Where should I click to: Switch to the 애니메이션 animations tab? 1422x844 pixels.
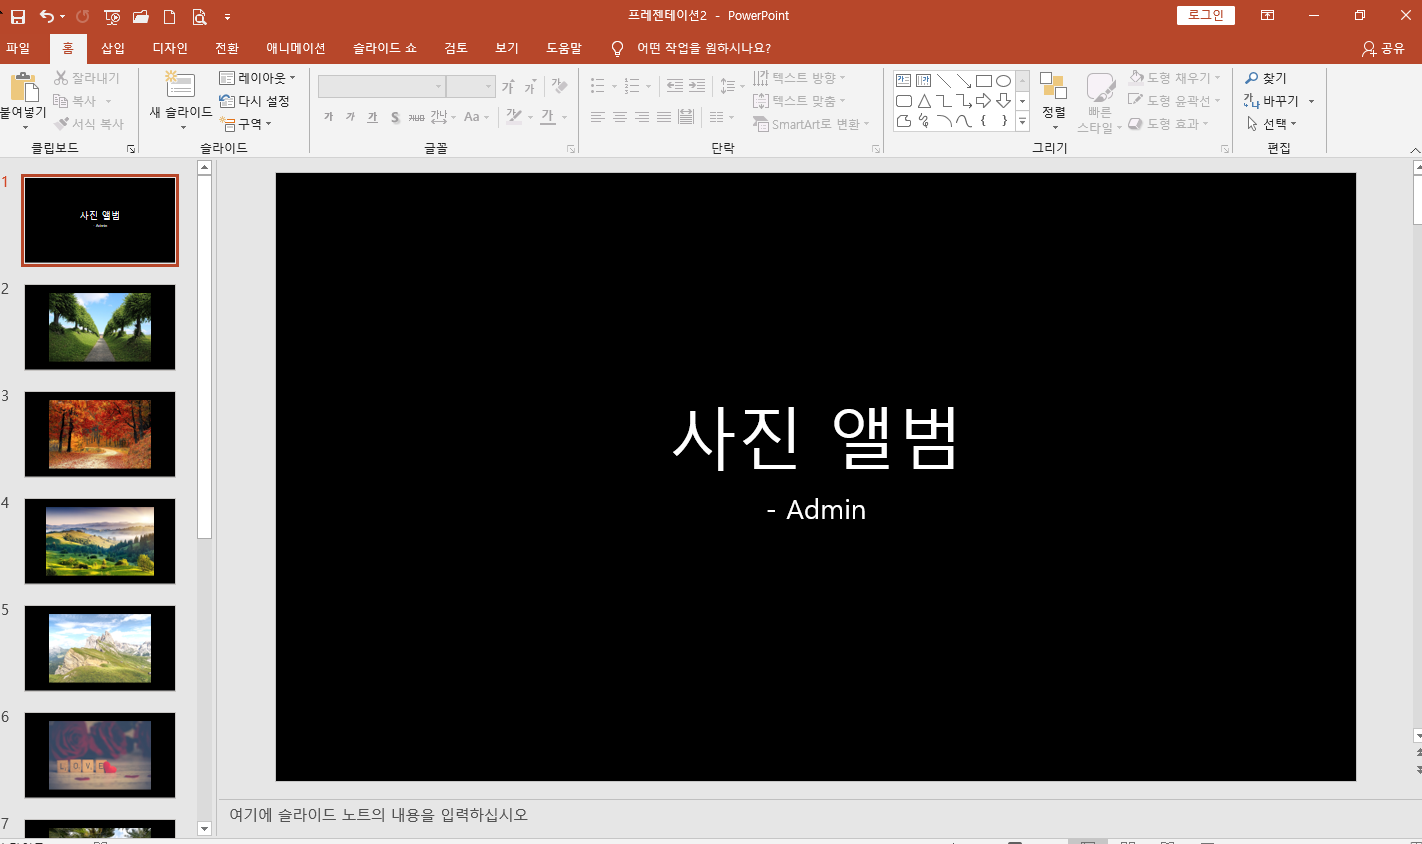point(296,48)
